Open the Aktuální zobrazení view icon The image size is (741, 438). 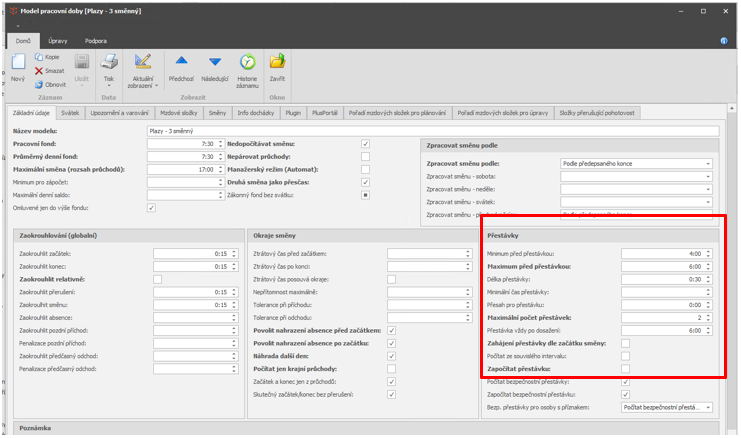click(x=142, y=62)
